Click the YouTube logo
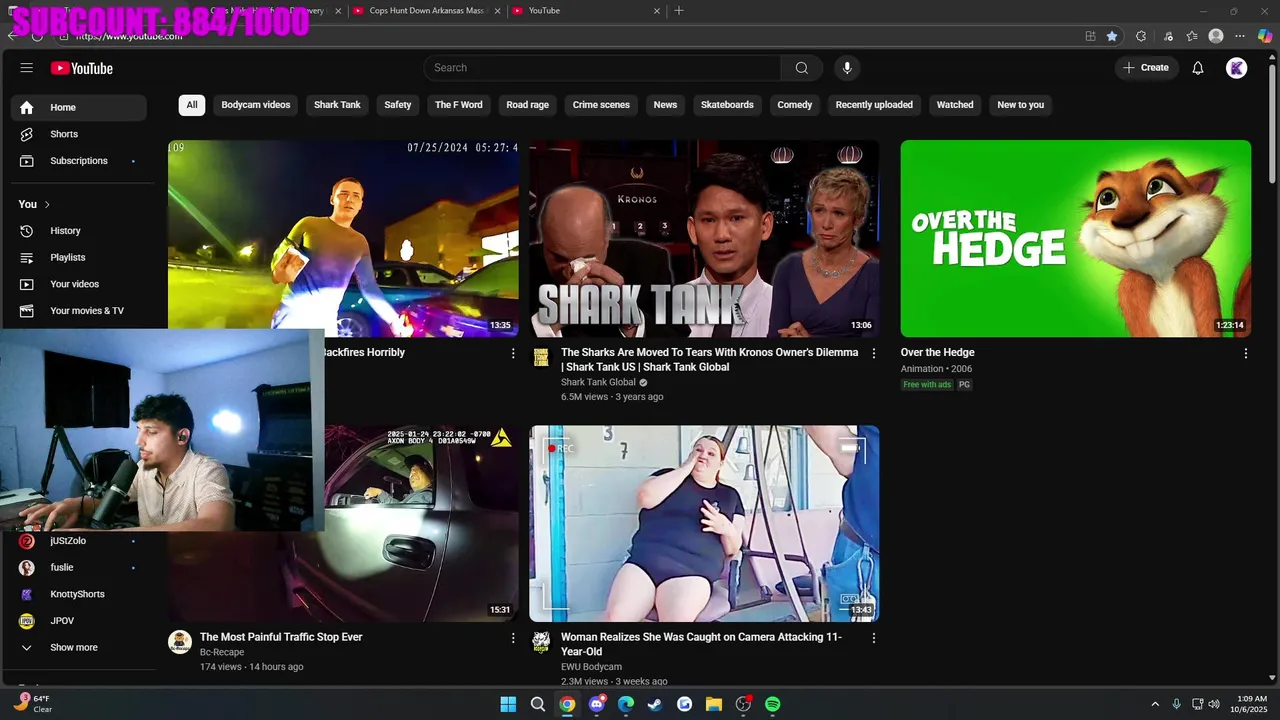This screenshot has width=1280, height=720. (x=82, y=68)
